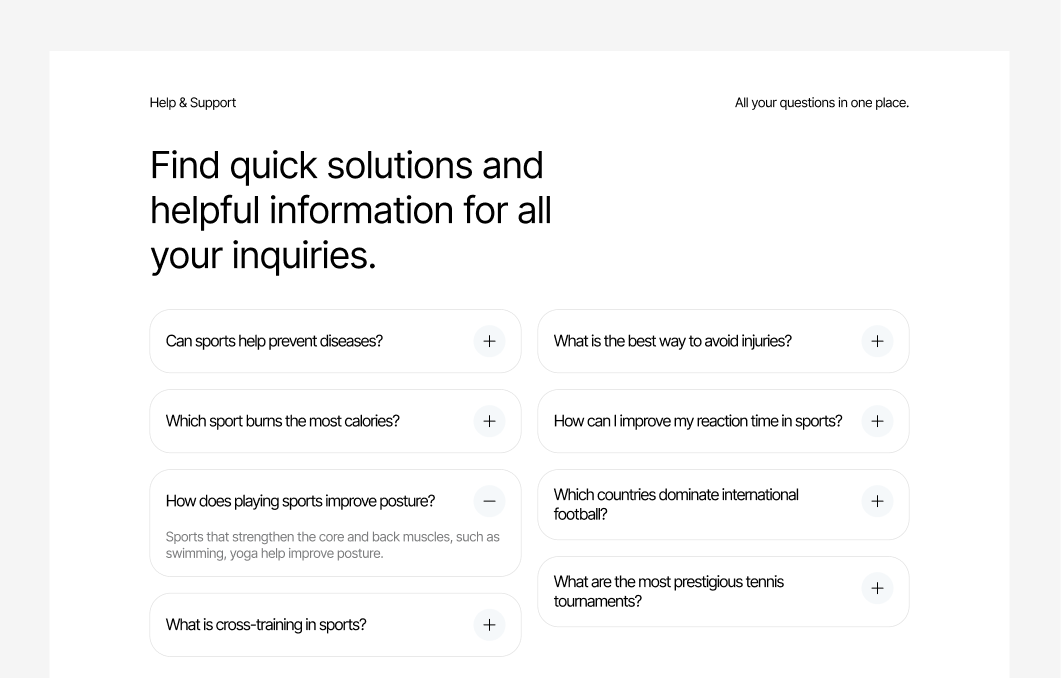Expand the prestigious tennis tournaments question

coord(877,588)
